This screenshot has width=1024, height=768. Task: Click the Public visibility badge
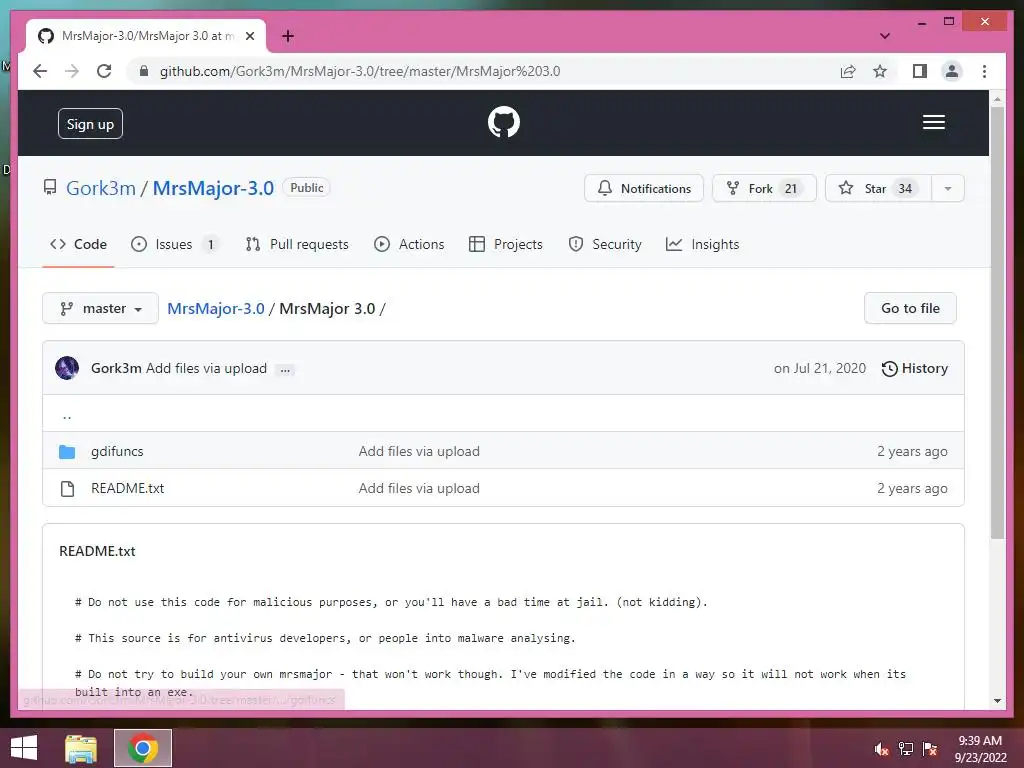307,187
